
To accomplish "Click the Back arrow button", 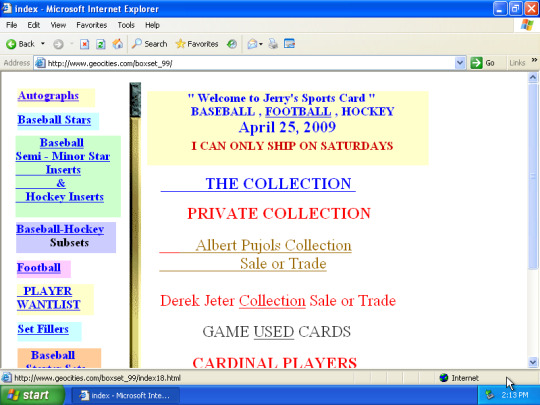I will [20, 44].
